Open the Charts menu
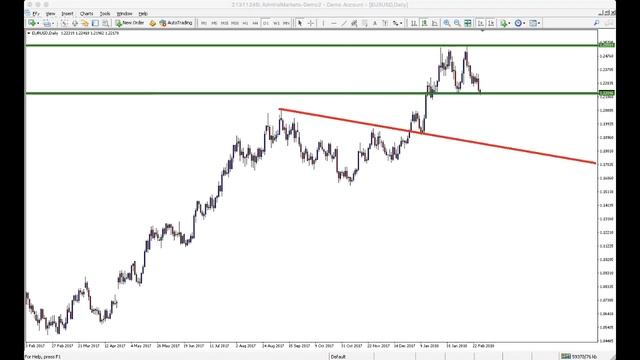 coord(87,13)
